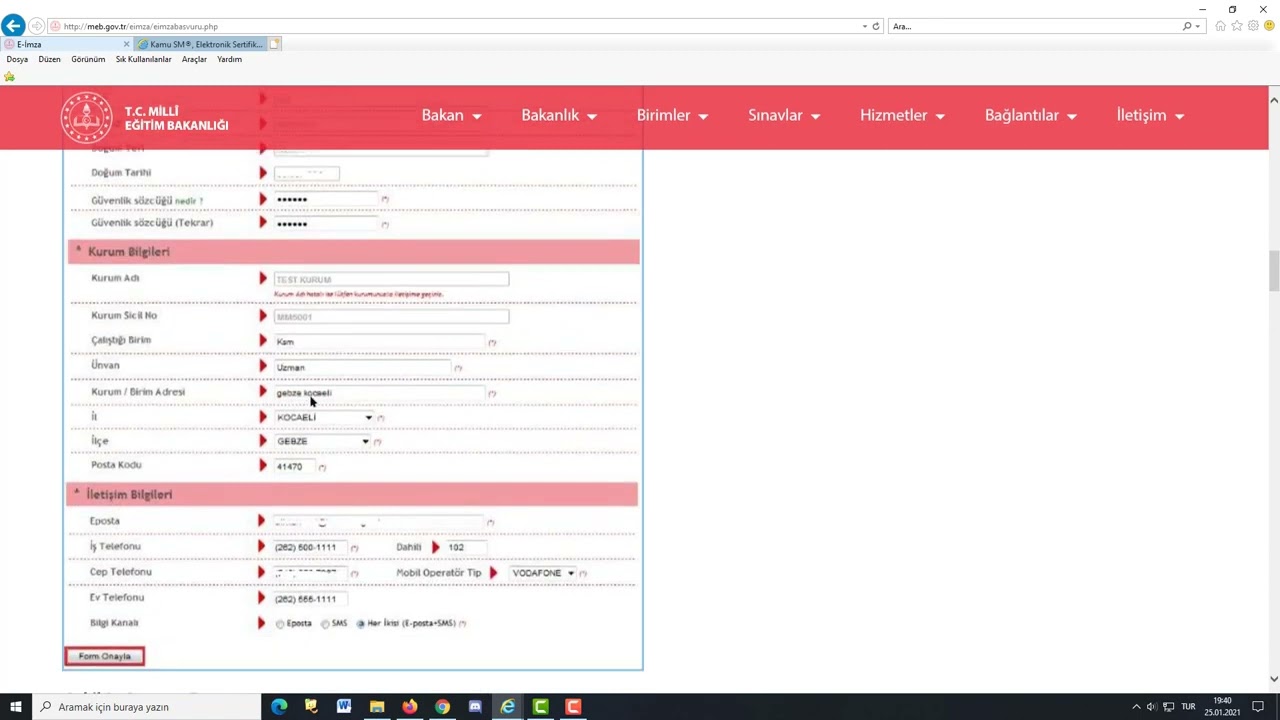The width and height of the screenshot is (1280, 720).
Task: Select the SMS radio button for Bilgi Kanalı
Action: pos(325,624)
